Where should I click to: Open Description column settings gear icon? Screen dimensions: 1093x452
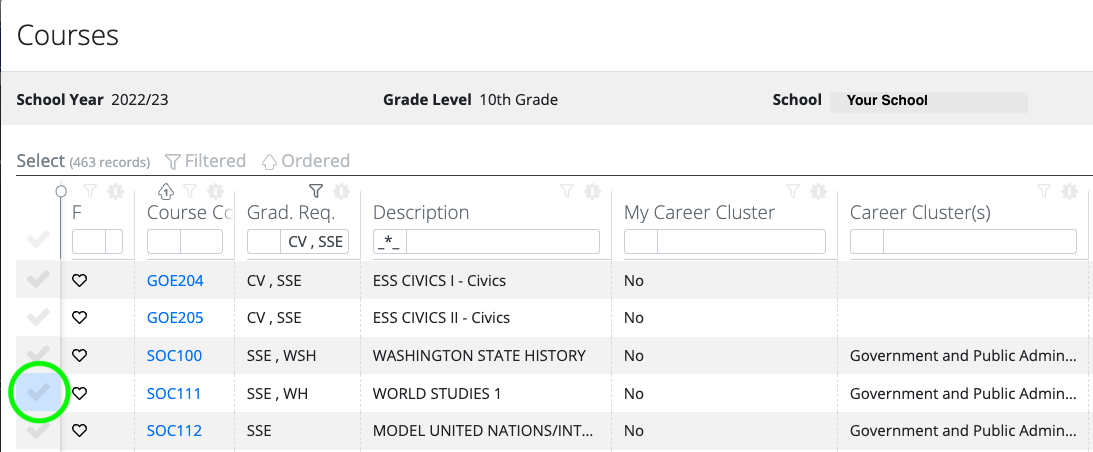[x=592, y=190]
